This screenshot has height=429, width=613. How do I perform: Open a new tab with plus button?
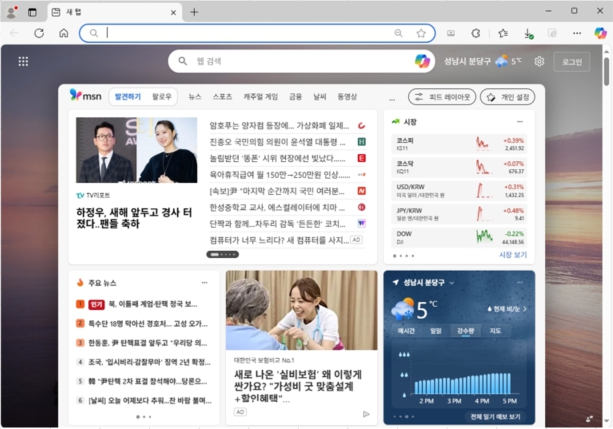coord(194,13)
